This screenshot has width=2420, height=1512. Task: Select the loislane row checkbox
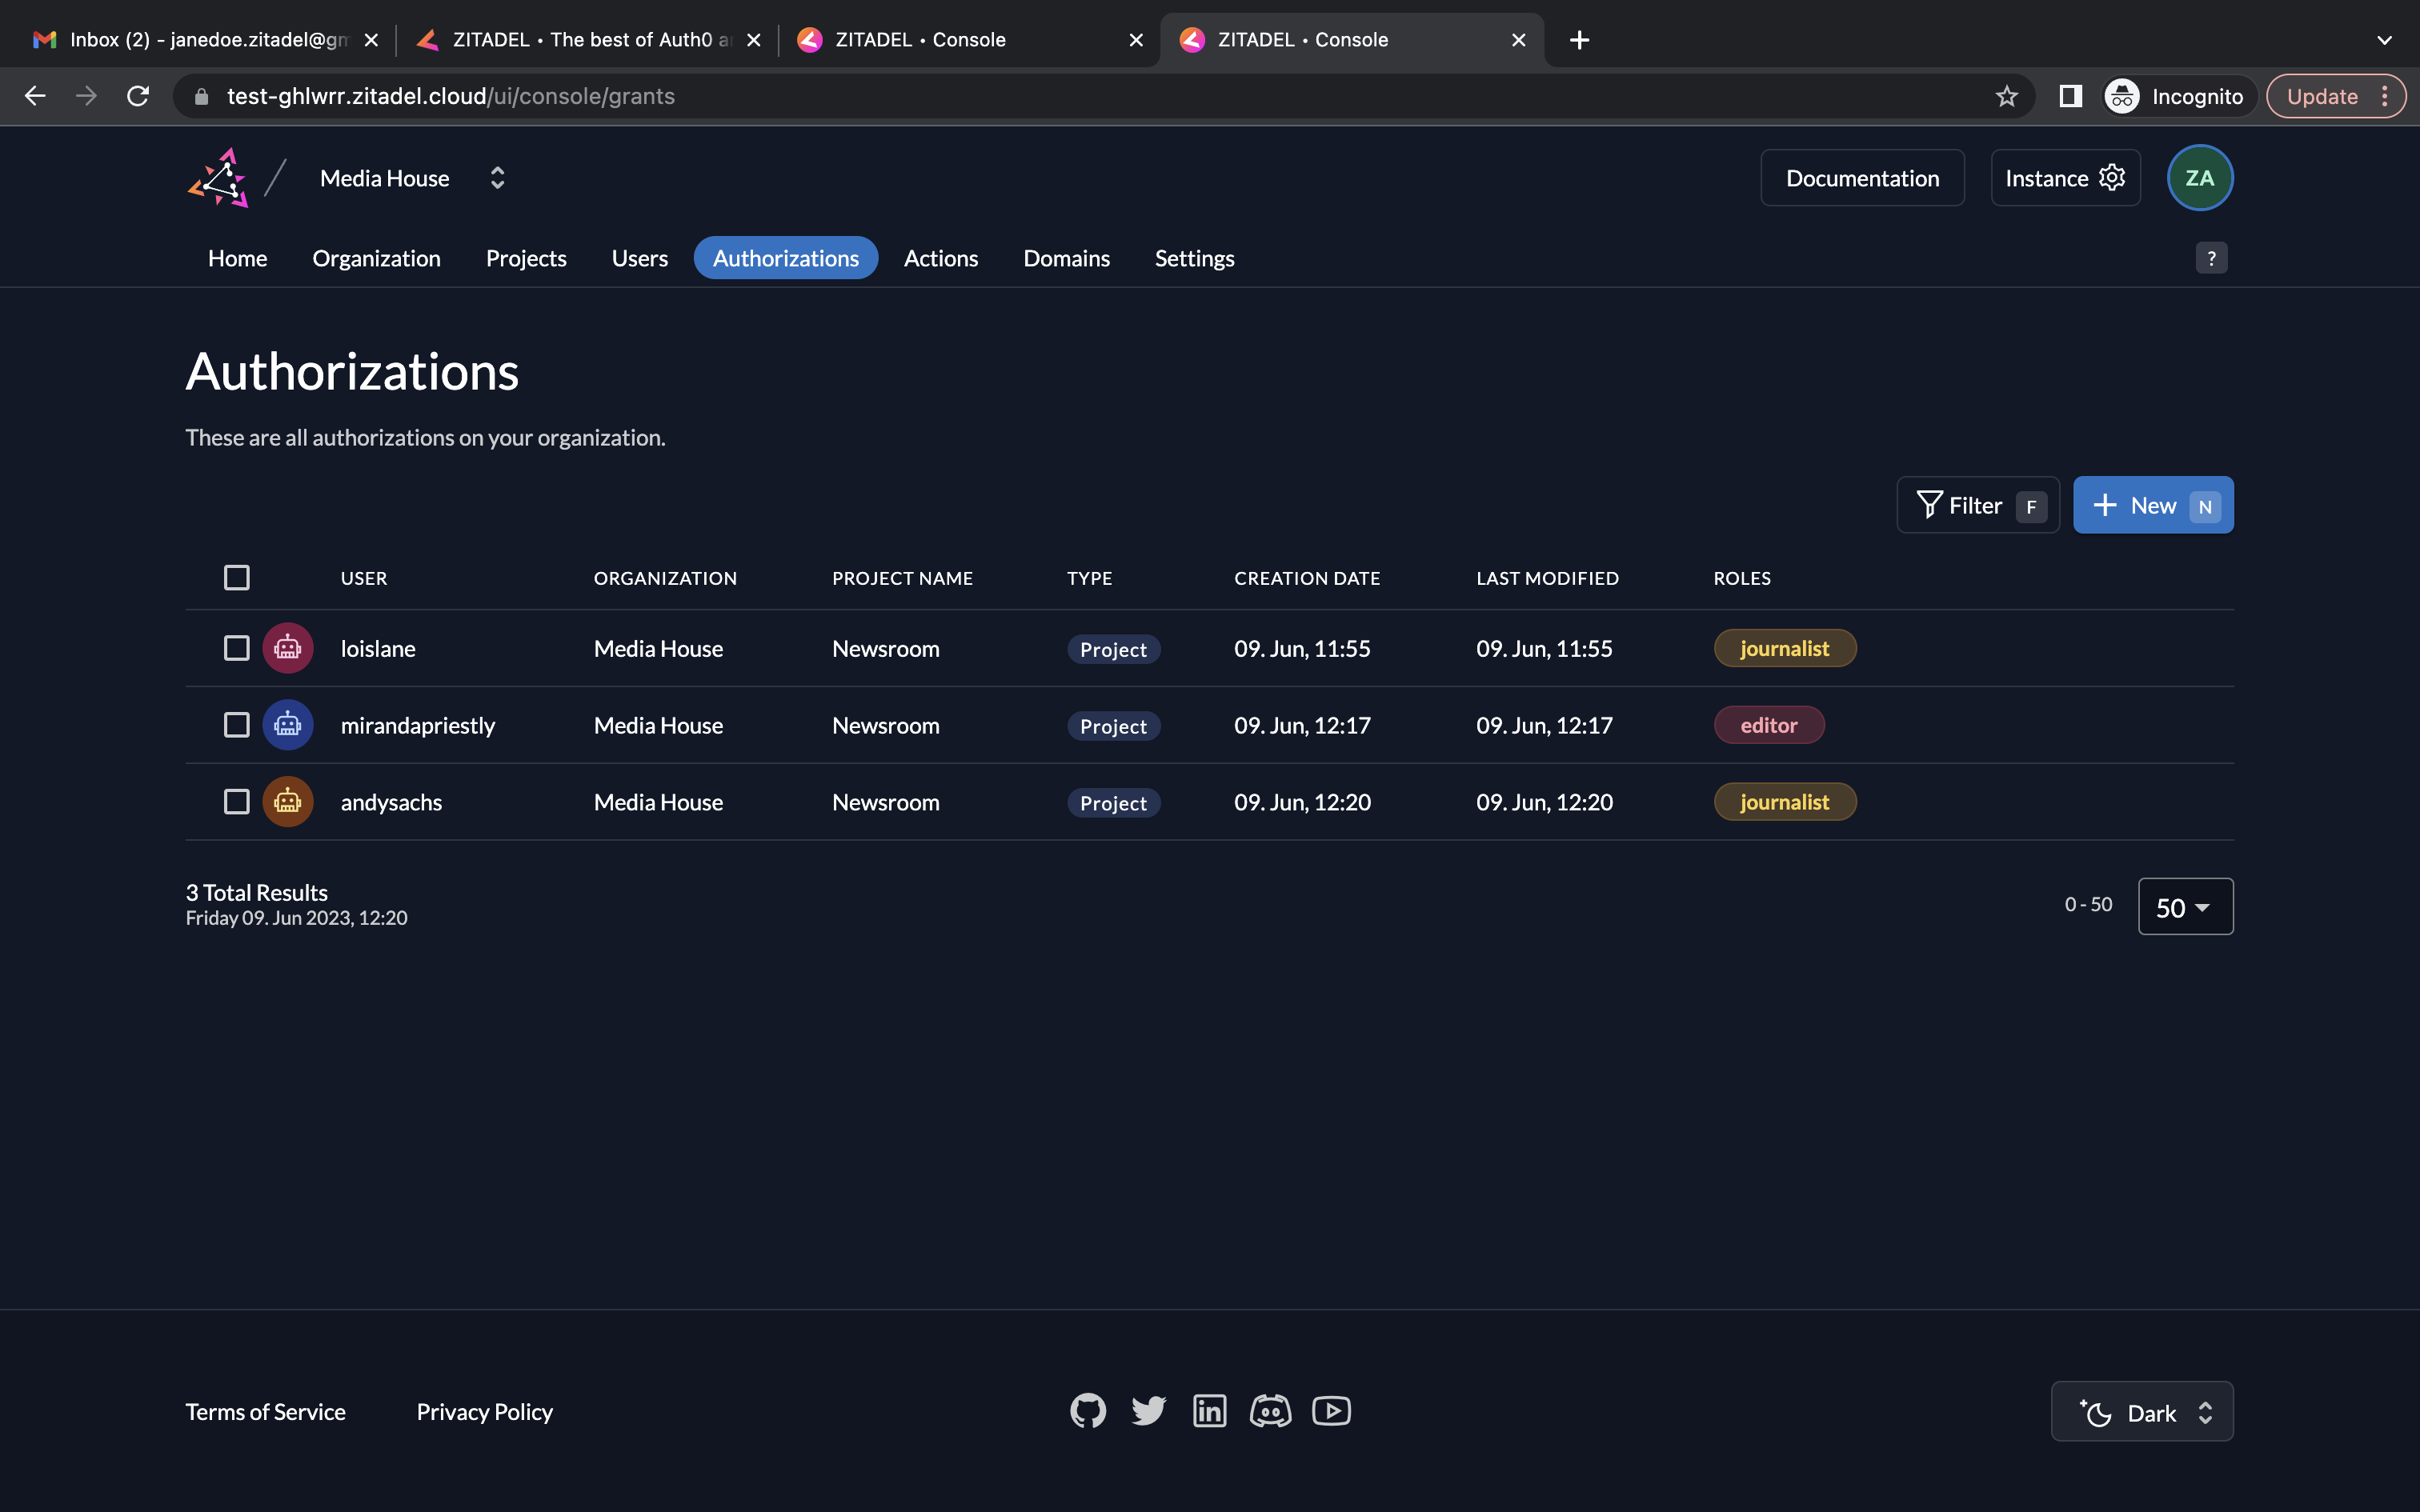coord(237,648)
